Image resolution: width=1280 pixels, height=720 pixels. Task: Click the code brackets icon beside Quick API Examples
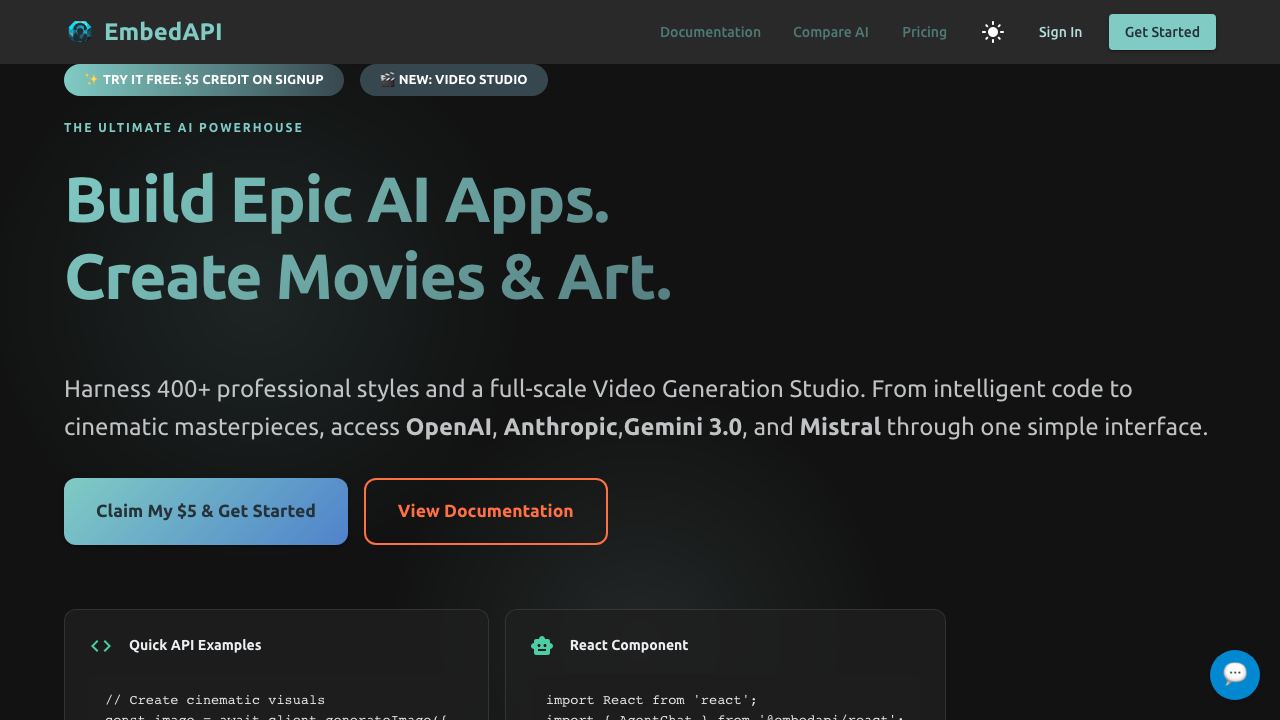pos(101,646)
